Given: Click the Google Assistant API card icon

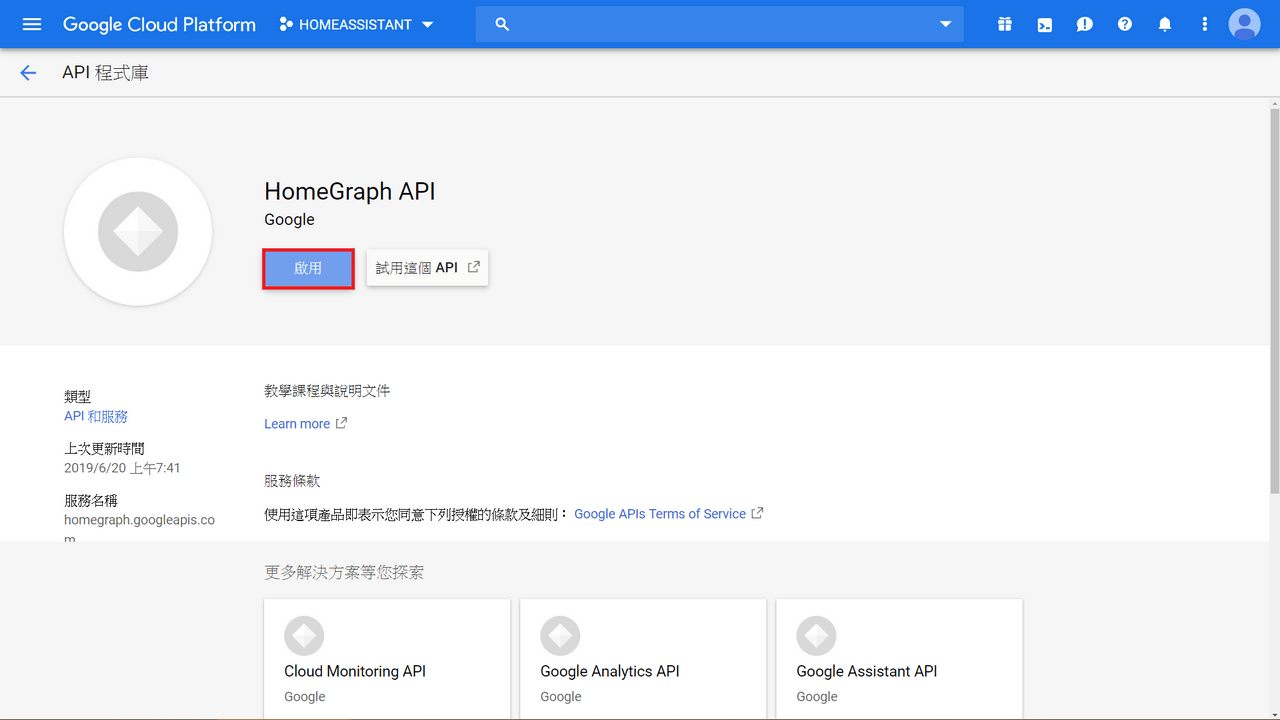Looking at the screenshot, I should [x=816, y=635].
